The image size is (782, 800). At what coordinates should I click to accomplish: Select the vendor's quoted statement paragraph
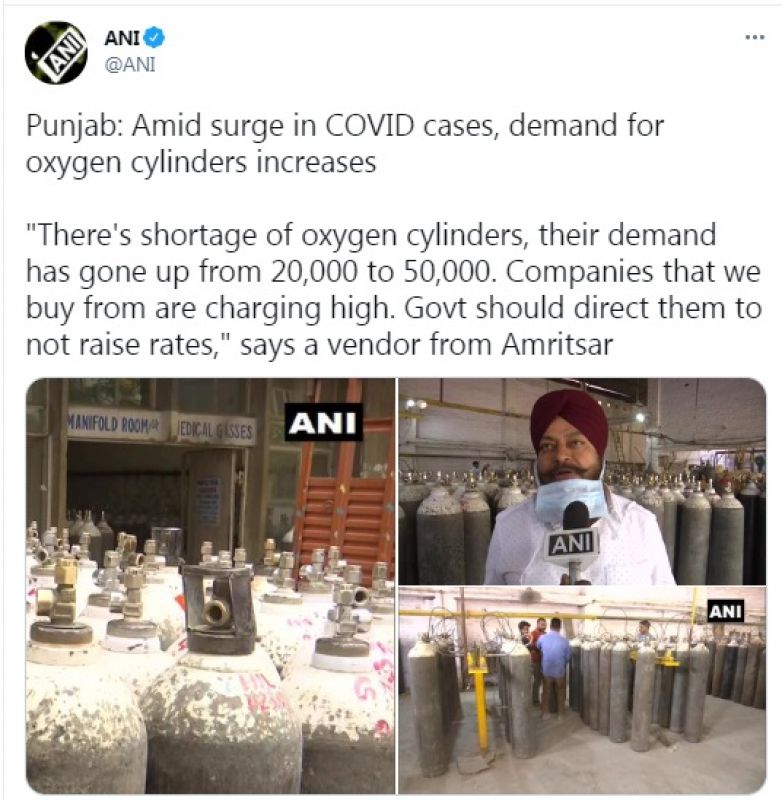[393, 290]
